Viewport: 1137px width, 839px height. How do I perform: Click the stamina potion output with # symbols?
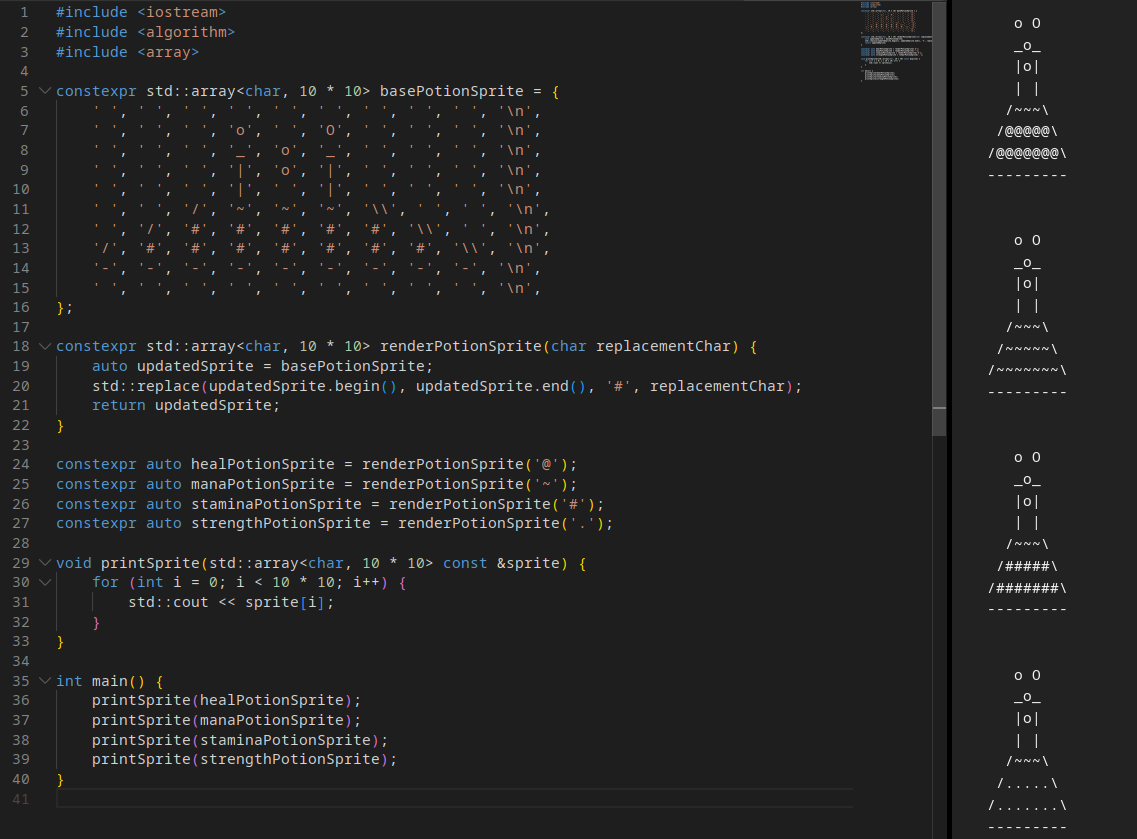1027,567
